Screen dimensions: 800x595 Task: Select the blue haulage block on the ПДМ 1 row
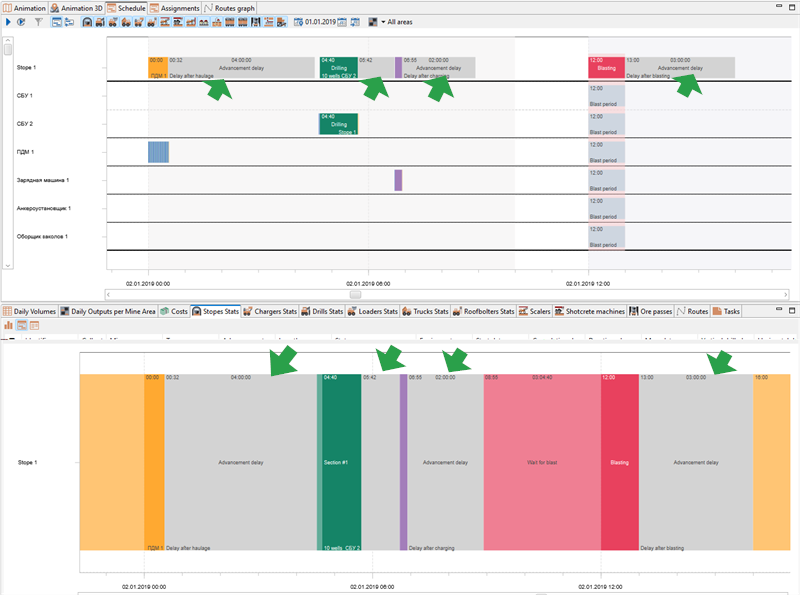[x=158, y=152]
